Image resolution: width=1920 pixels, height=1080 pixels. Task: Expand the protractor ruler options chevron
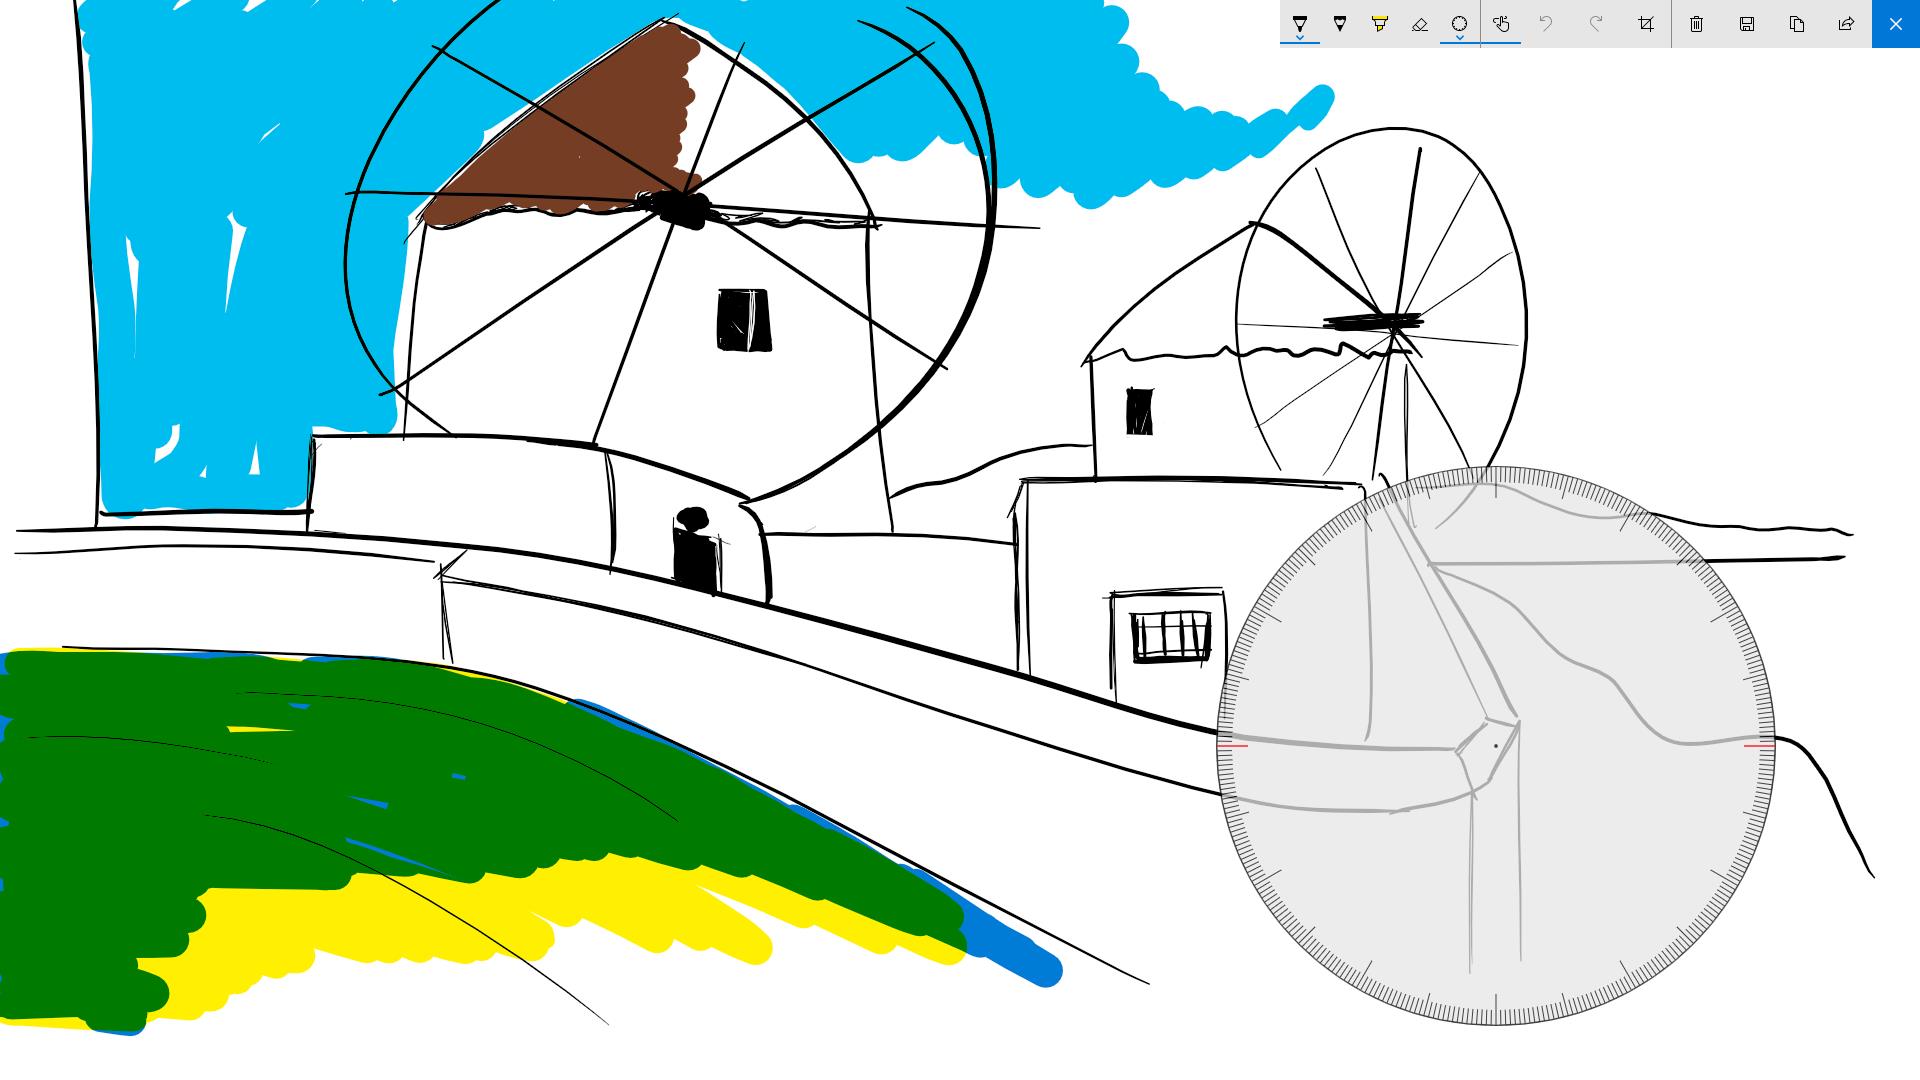pyautogui.click(x=1460, y=38)
